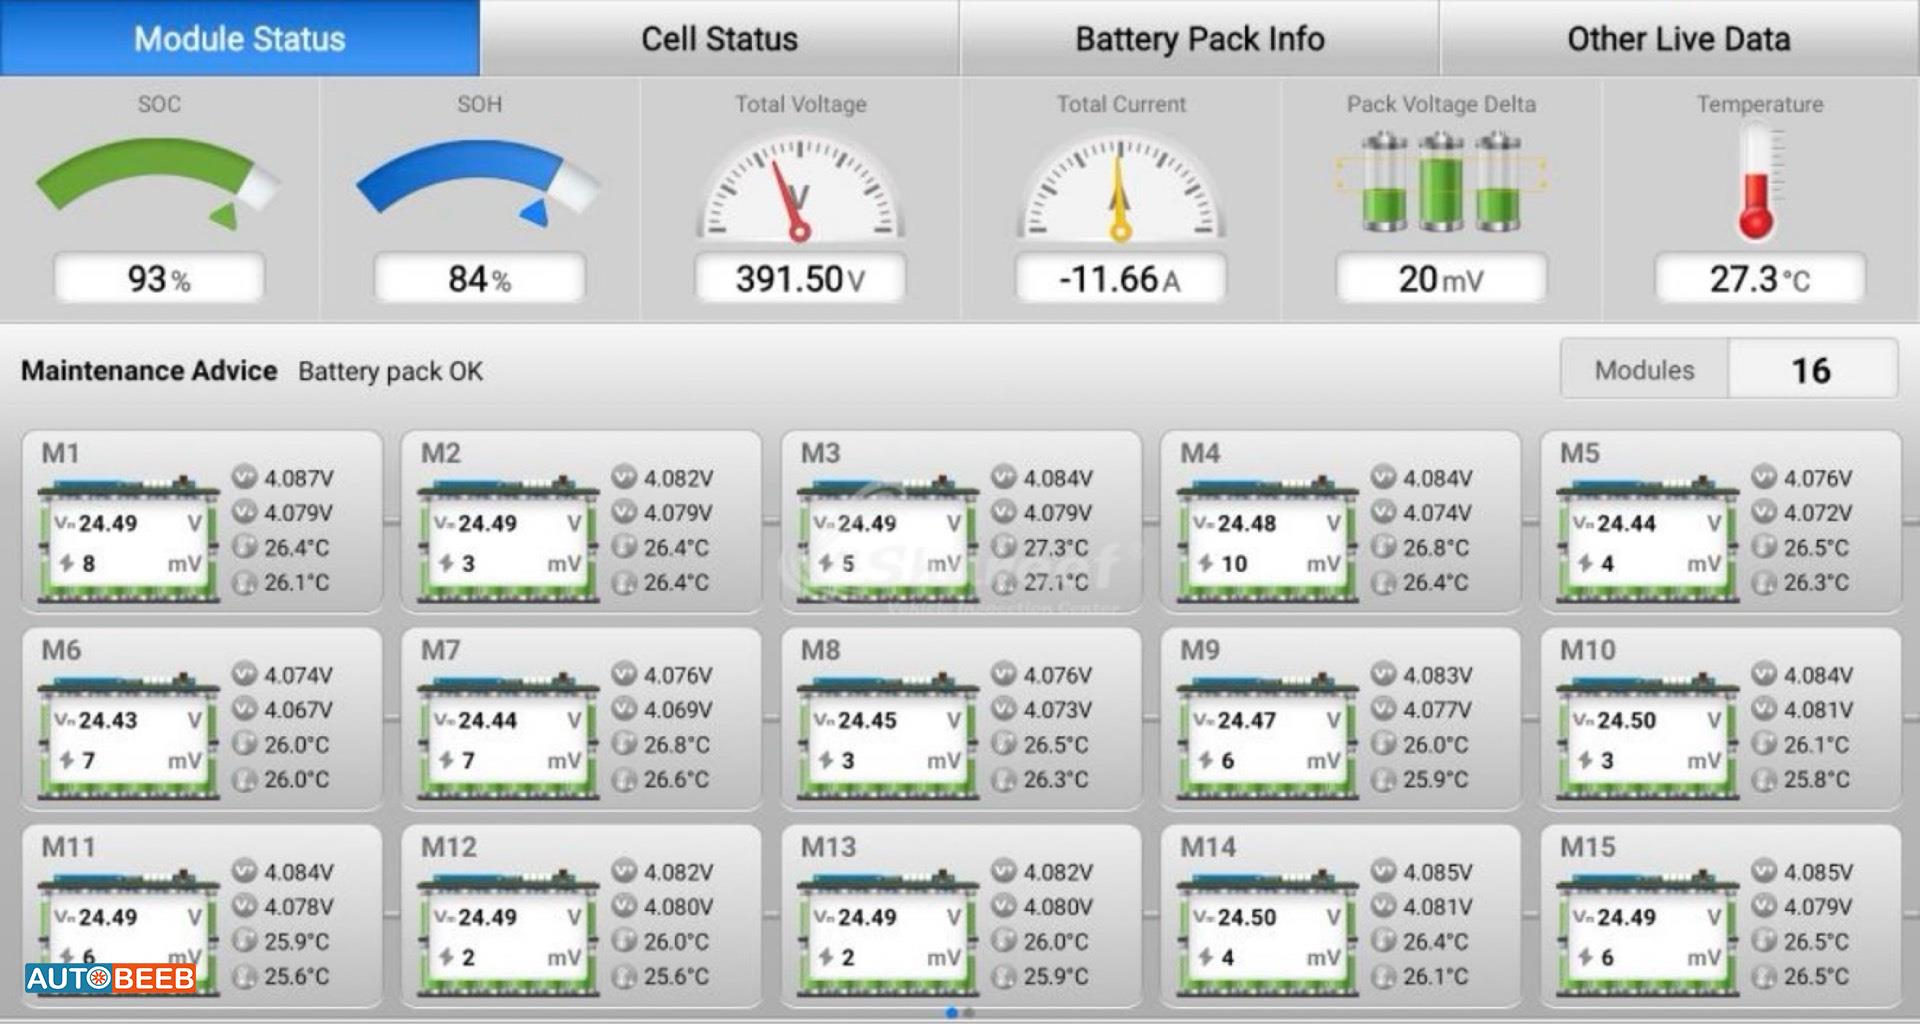Select the M1 module battery icon
Viewport: 1920px width, 1024px height.
[x=128, y=540]
